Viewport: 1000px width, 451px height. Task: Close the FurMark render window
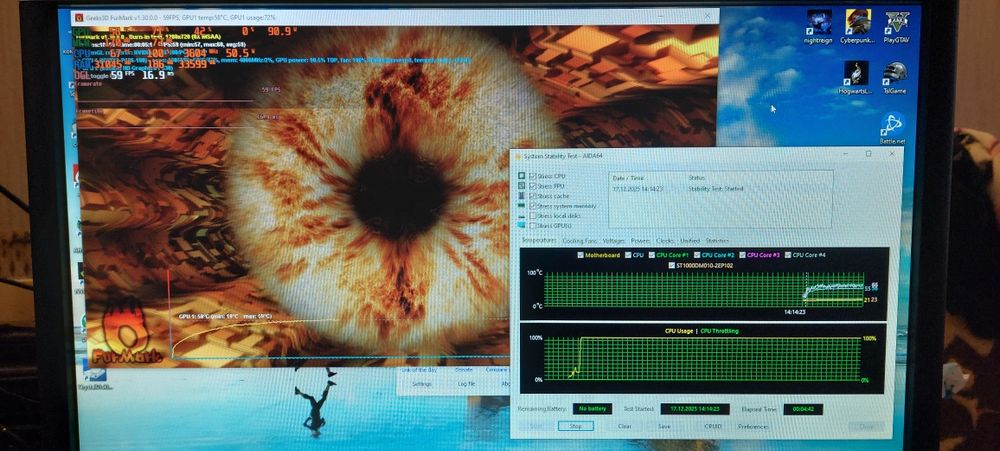coord(707,15)
